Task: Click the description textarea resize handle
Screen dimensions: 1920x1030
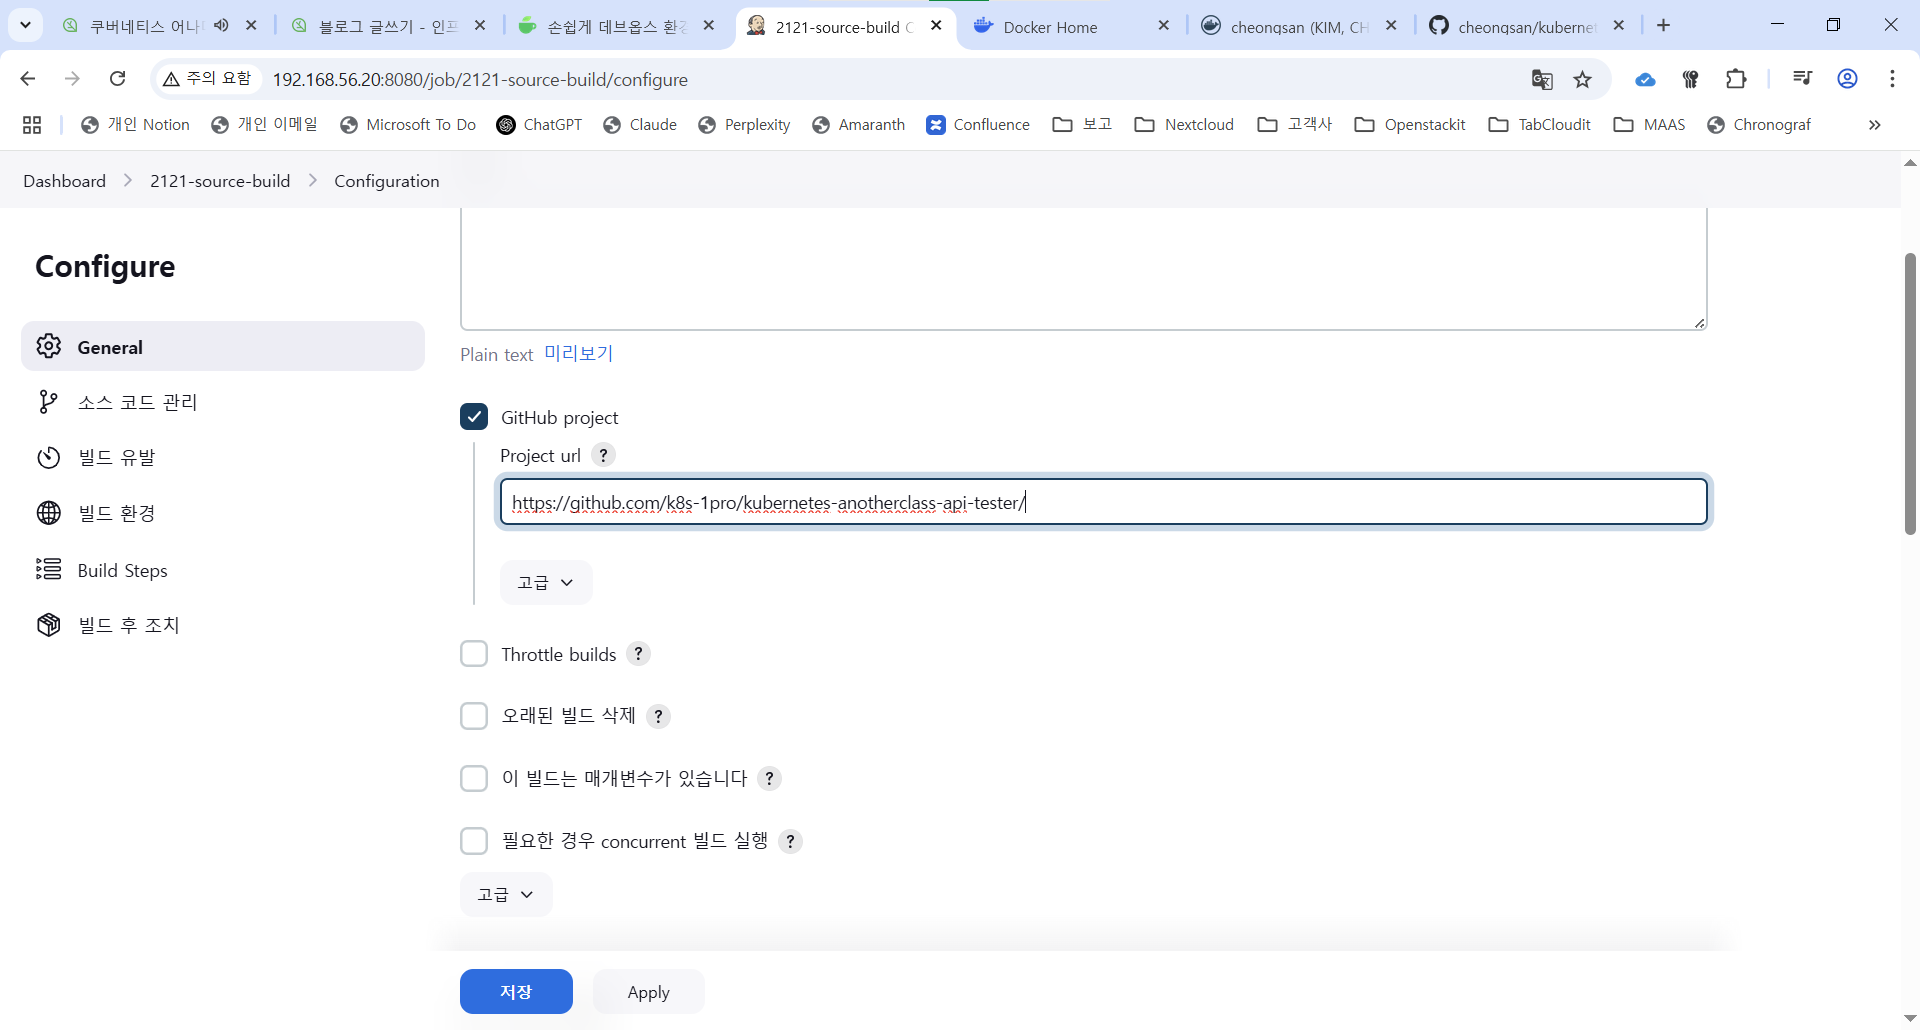Action: coord(1699,322)
